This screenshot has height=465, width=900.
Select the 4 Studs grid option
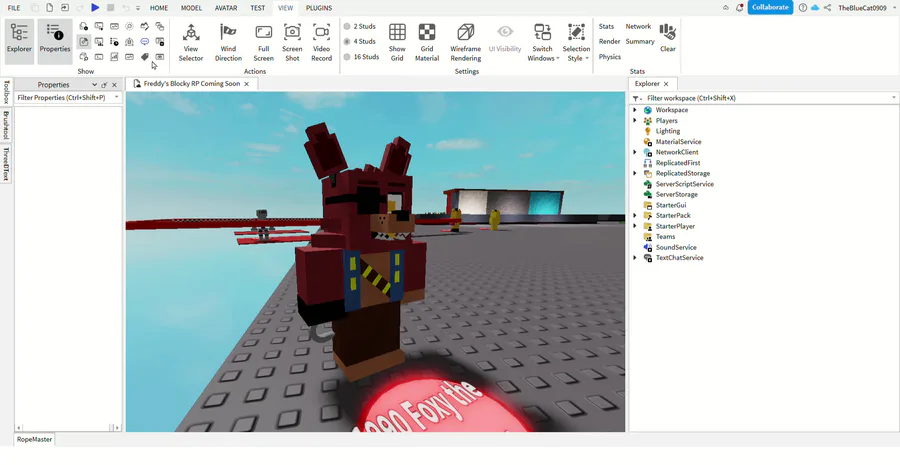360,41
